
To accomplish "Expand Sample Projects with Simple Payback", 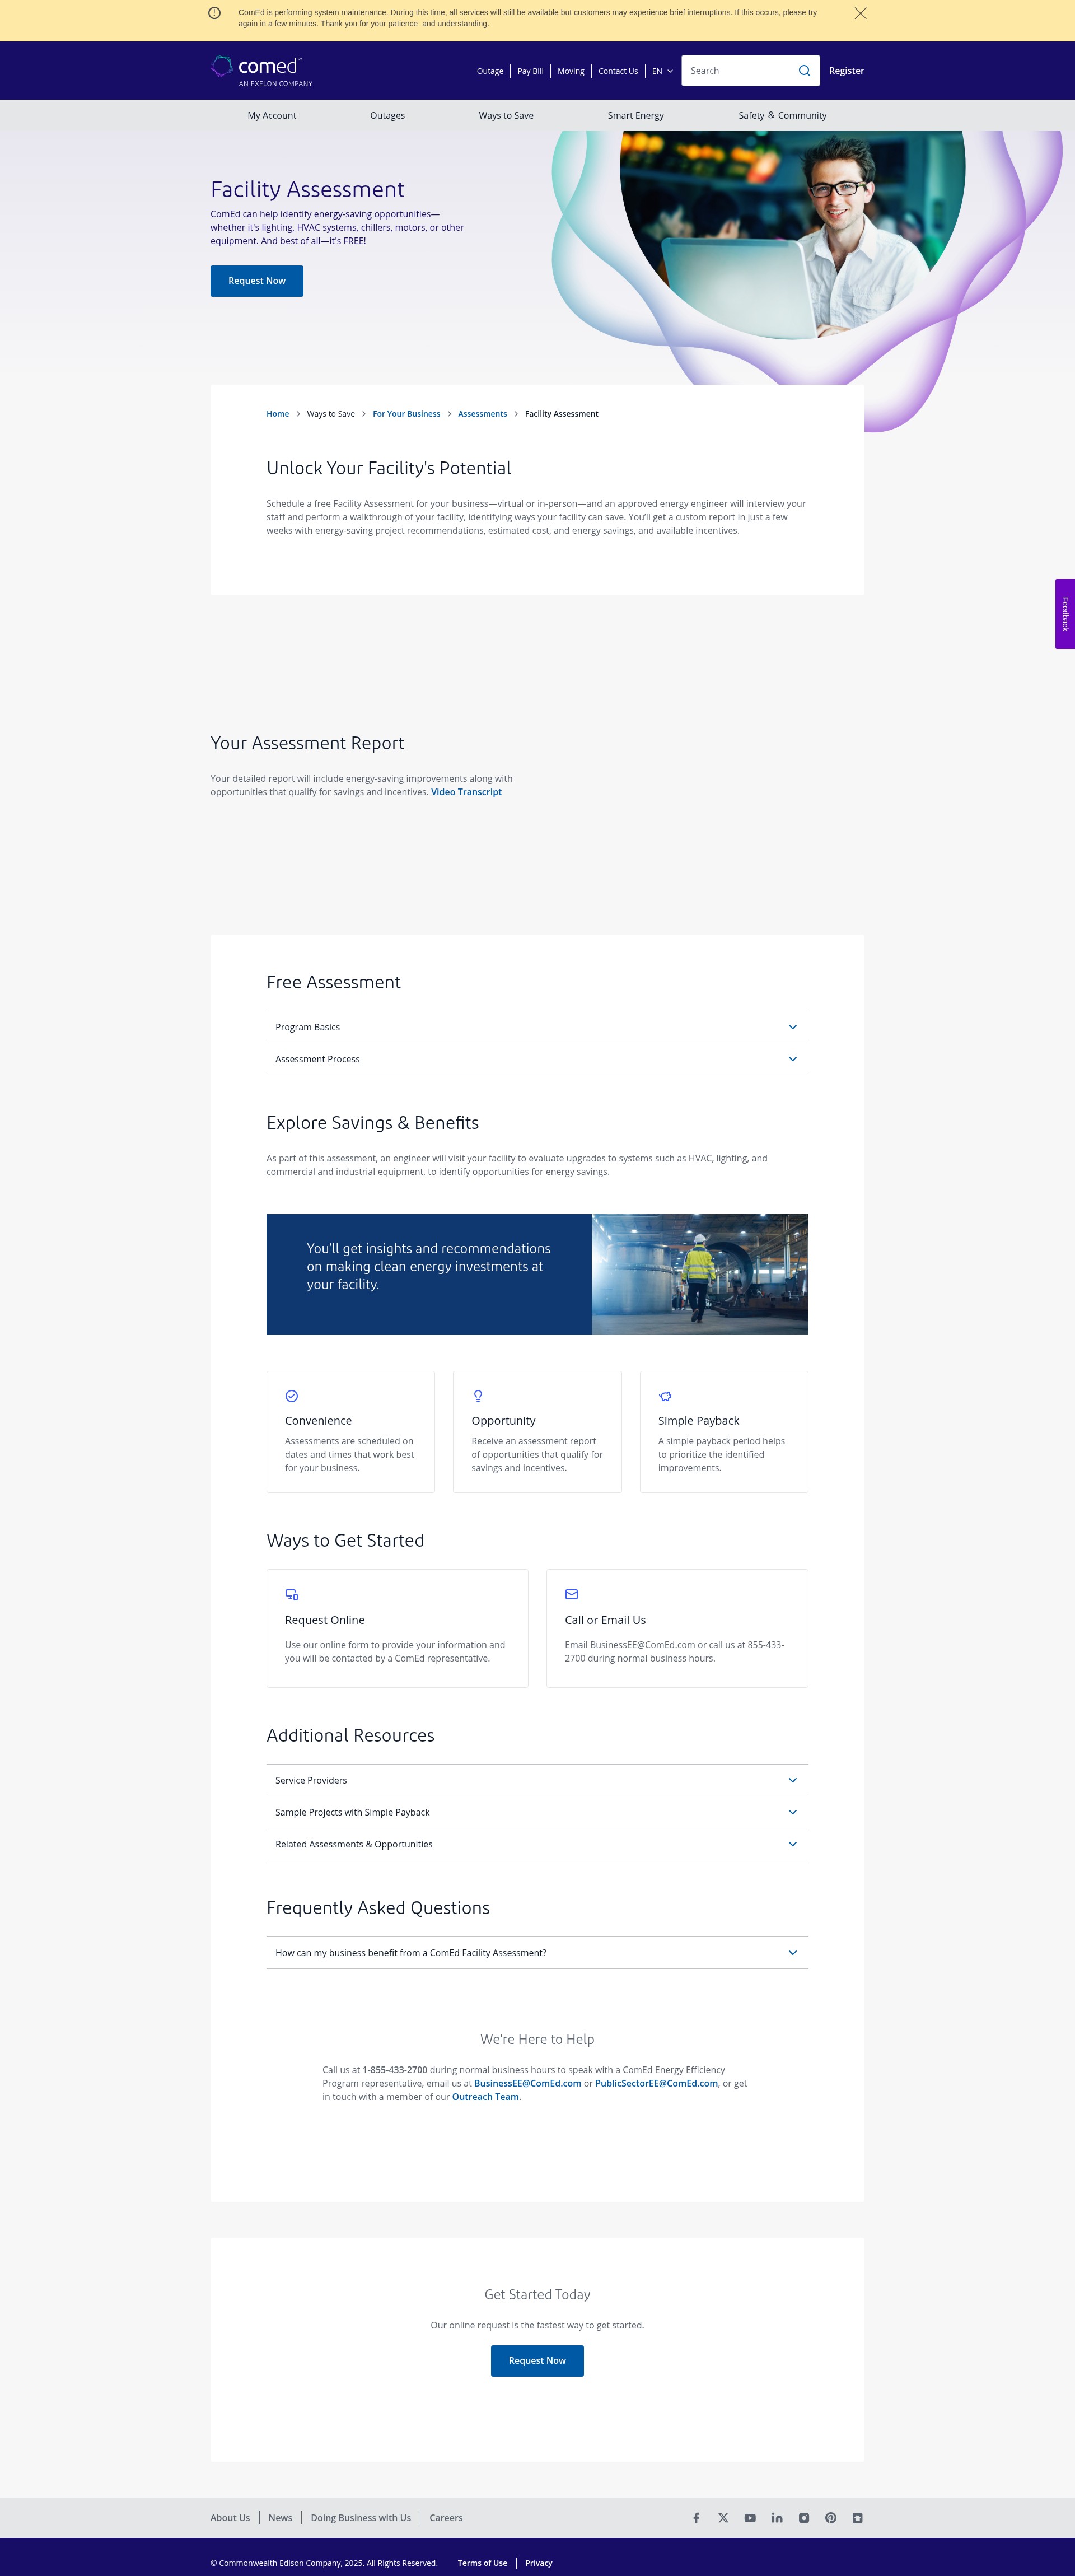I will [537, 1812].
